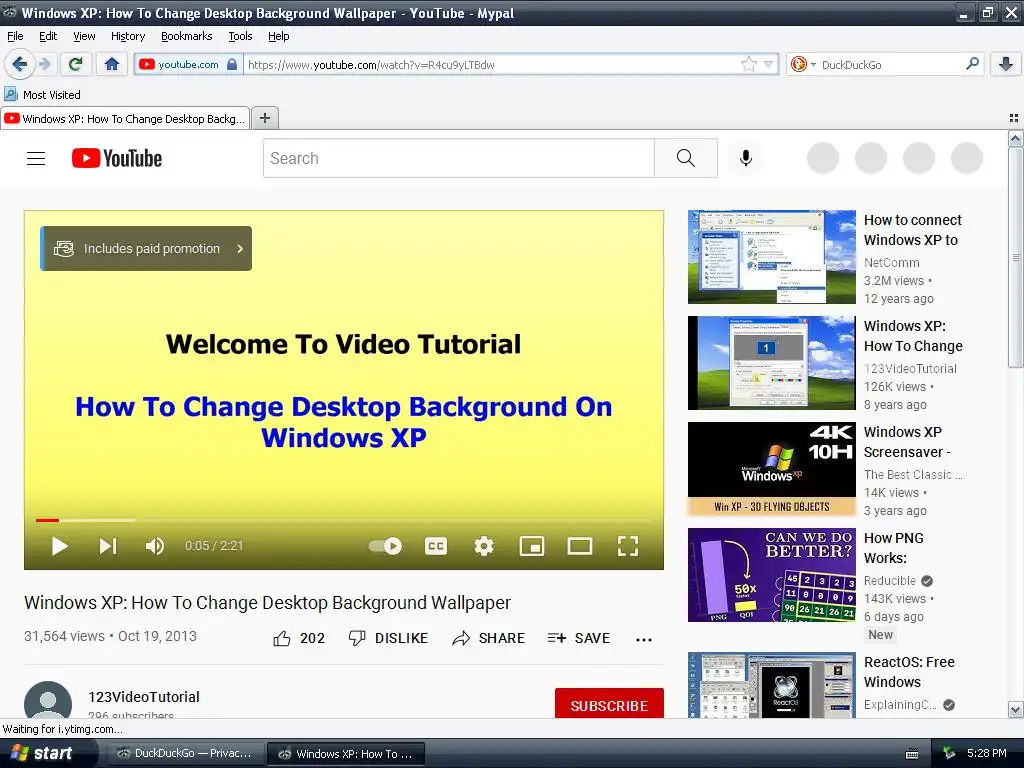Expand the Includes paid promotion notice
The width and height of the screenshot is (1024, 768).
(x=146, y=248)
